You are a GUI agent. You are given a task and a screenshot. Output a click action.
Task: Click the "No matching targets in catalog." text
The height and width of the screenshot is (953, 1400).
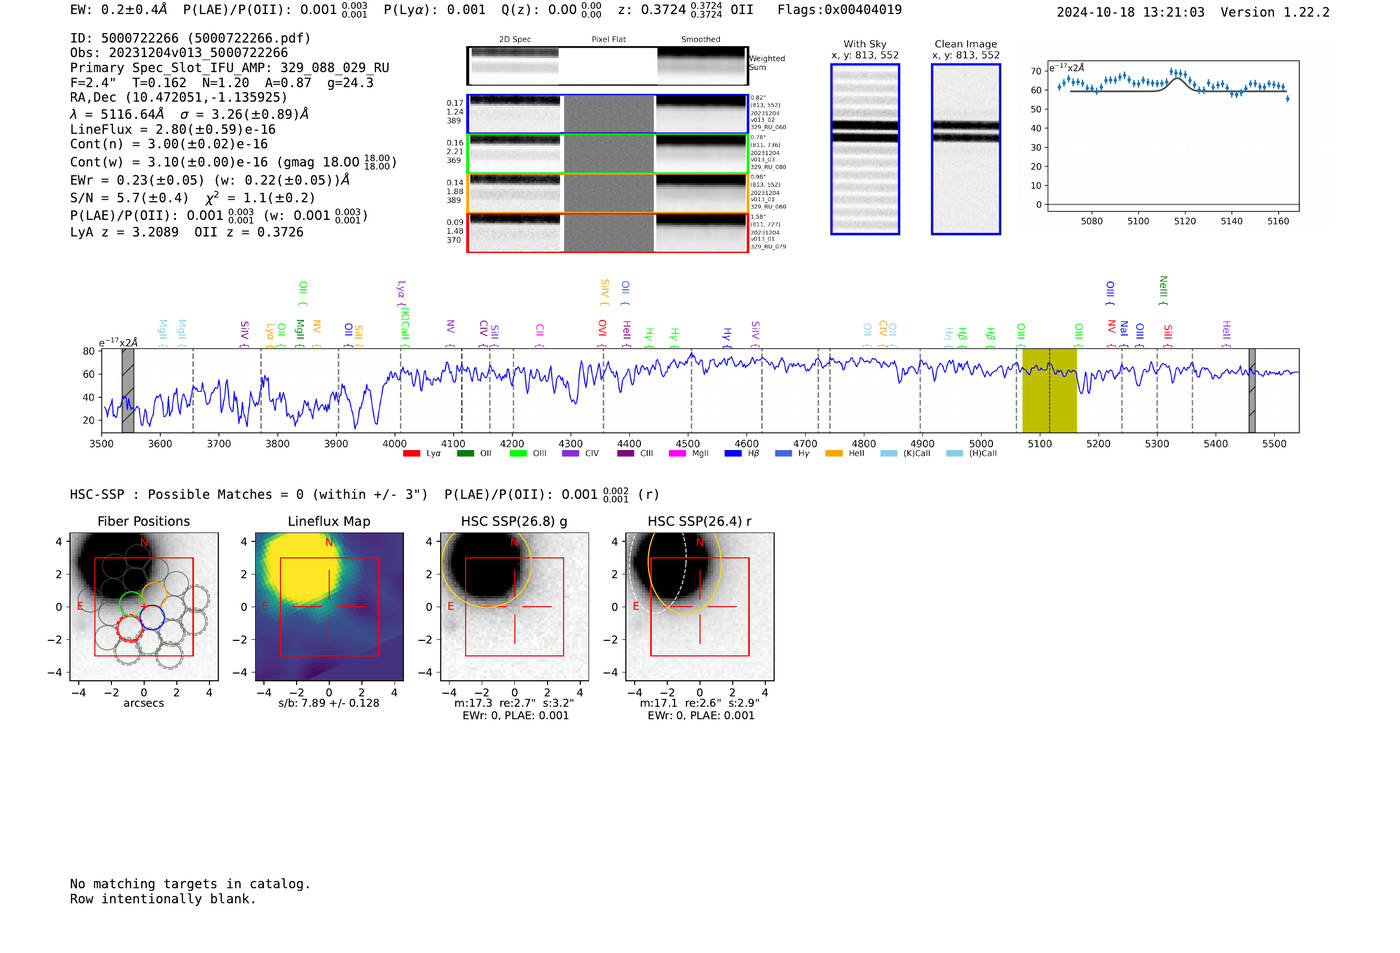(x=190, y=884)
